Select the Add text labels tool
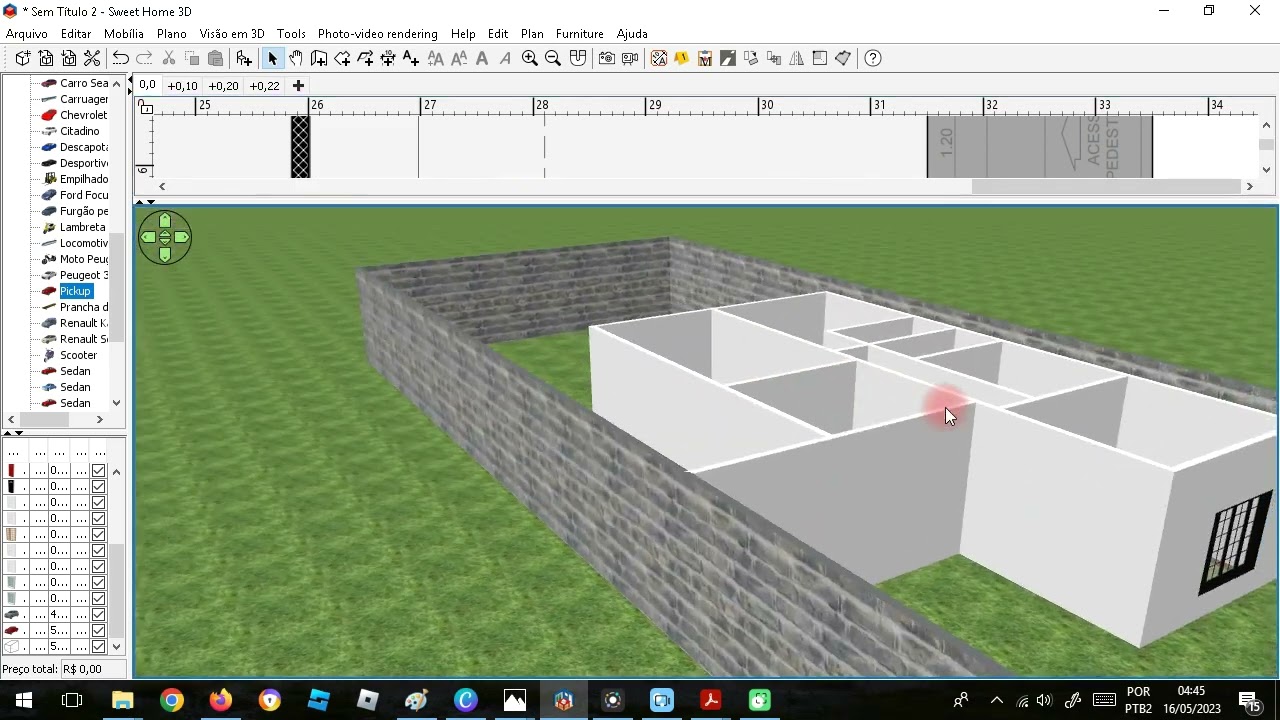The width and height of the screenshot is (1280, 720). click(411, 58)
